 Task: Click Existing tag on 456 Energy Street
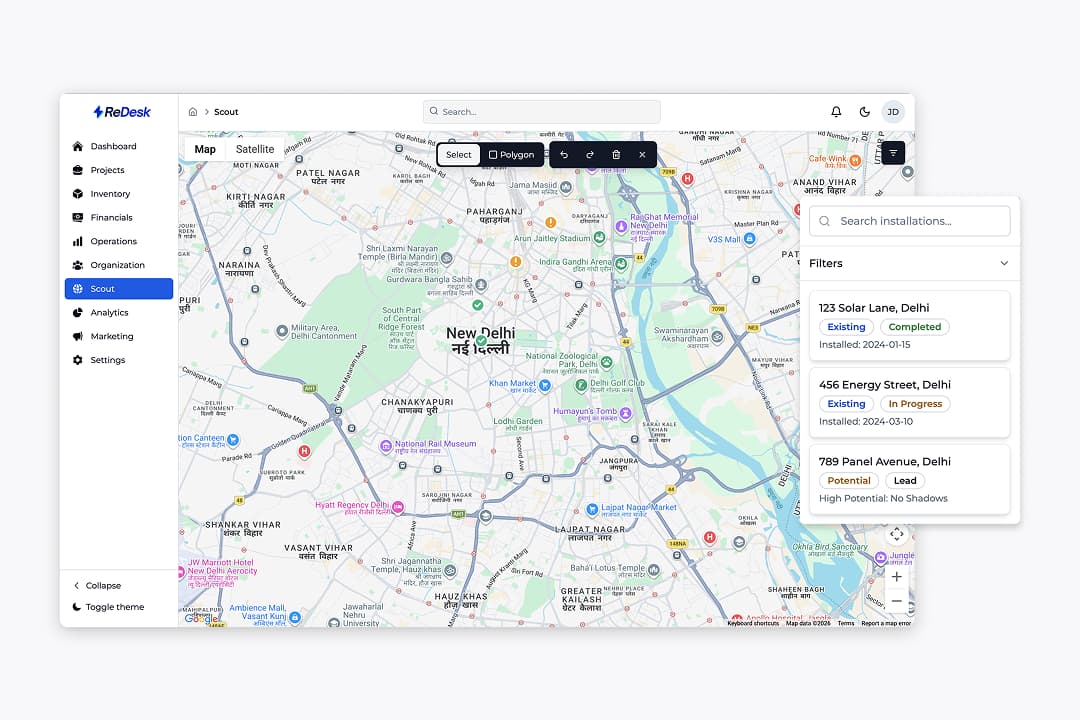coord(847,404)
